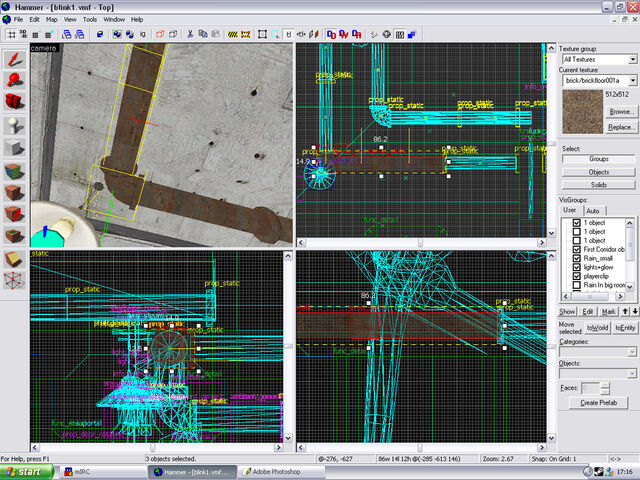Image resolution: width=640 pixels, height=480 pixels.
Task: Select the Clipping tool
Action: pyautogui.click(x=15, y=260)
